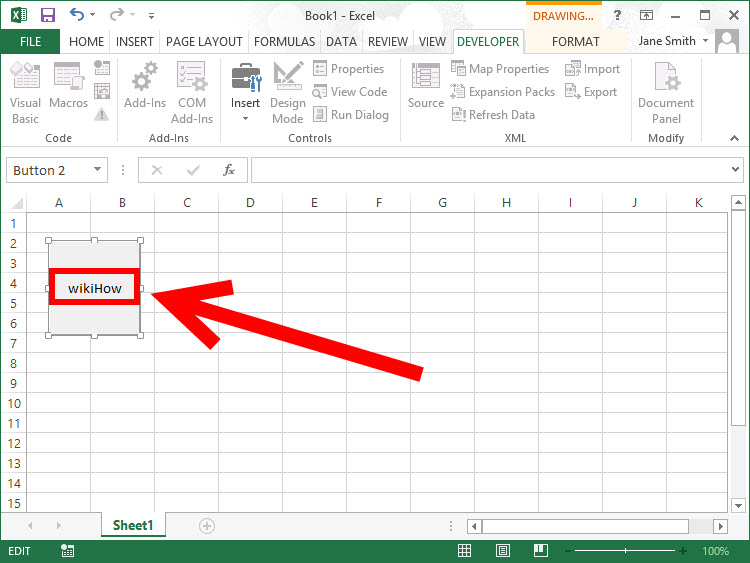Open the FILE tab
The image size is (750, 563).
pos(30,42)
